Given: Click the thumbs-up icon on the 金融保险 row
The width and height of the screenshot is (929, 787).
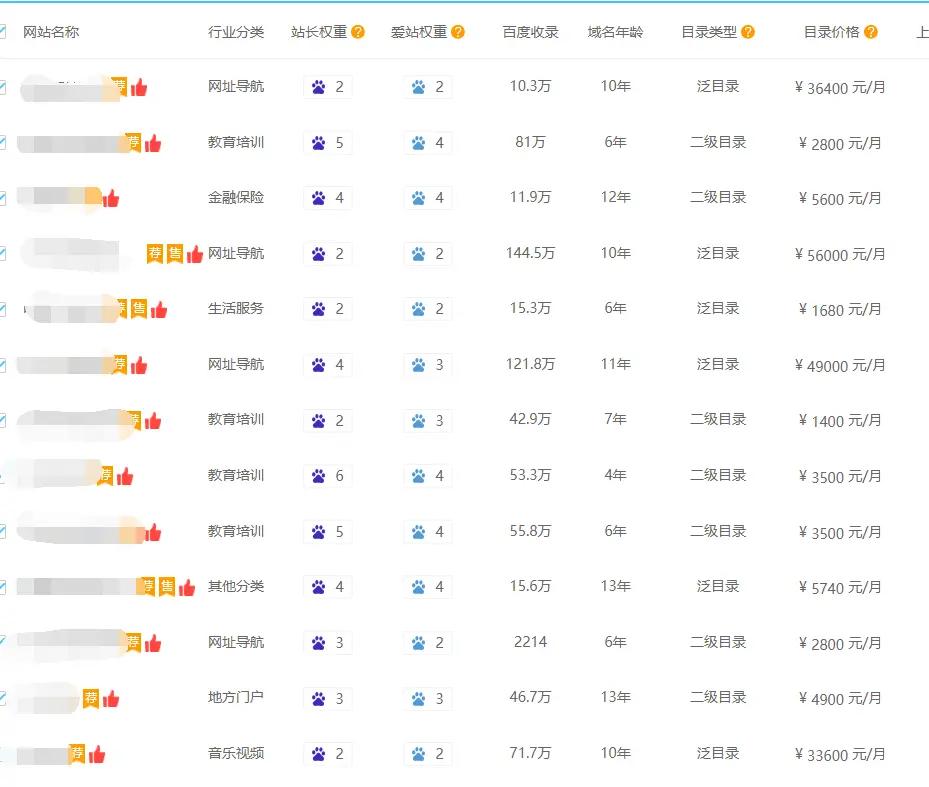Looking at the screenshot, I should point(110,198).
